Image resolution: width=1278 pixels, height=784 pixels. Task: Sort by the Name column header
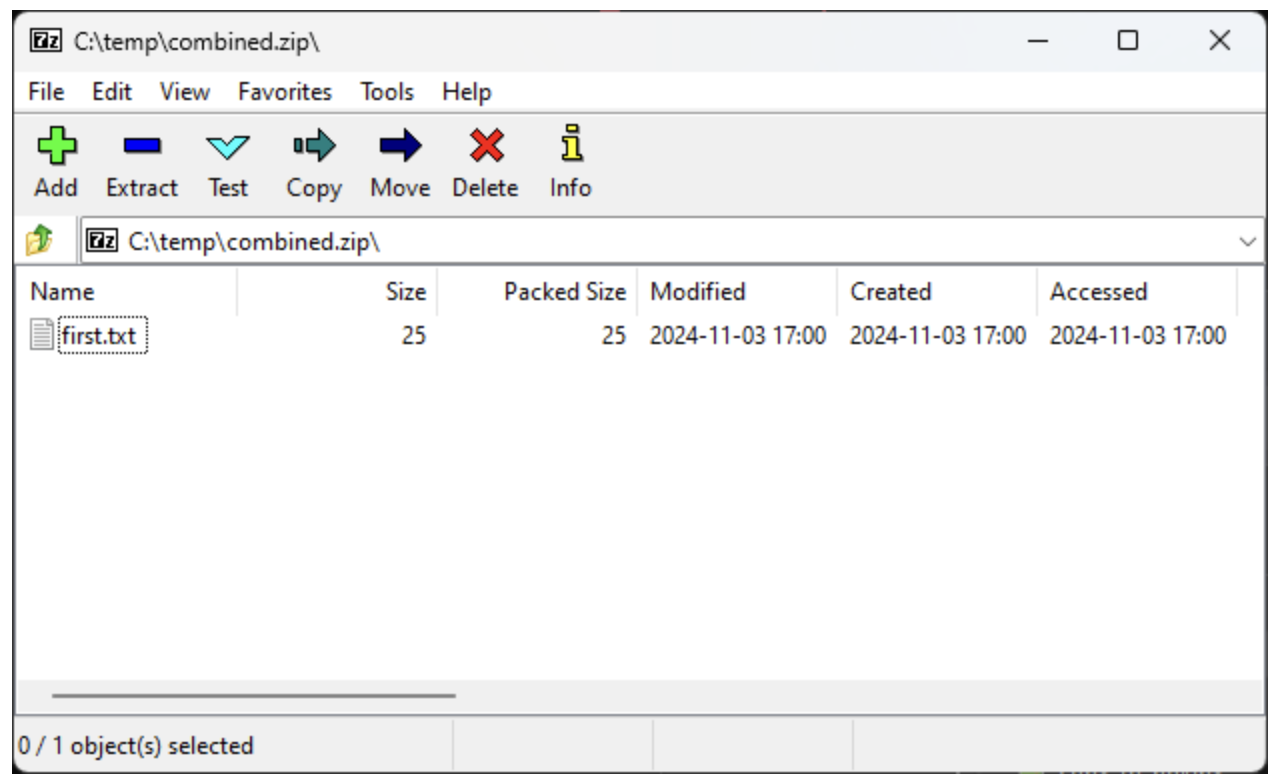126,292
